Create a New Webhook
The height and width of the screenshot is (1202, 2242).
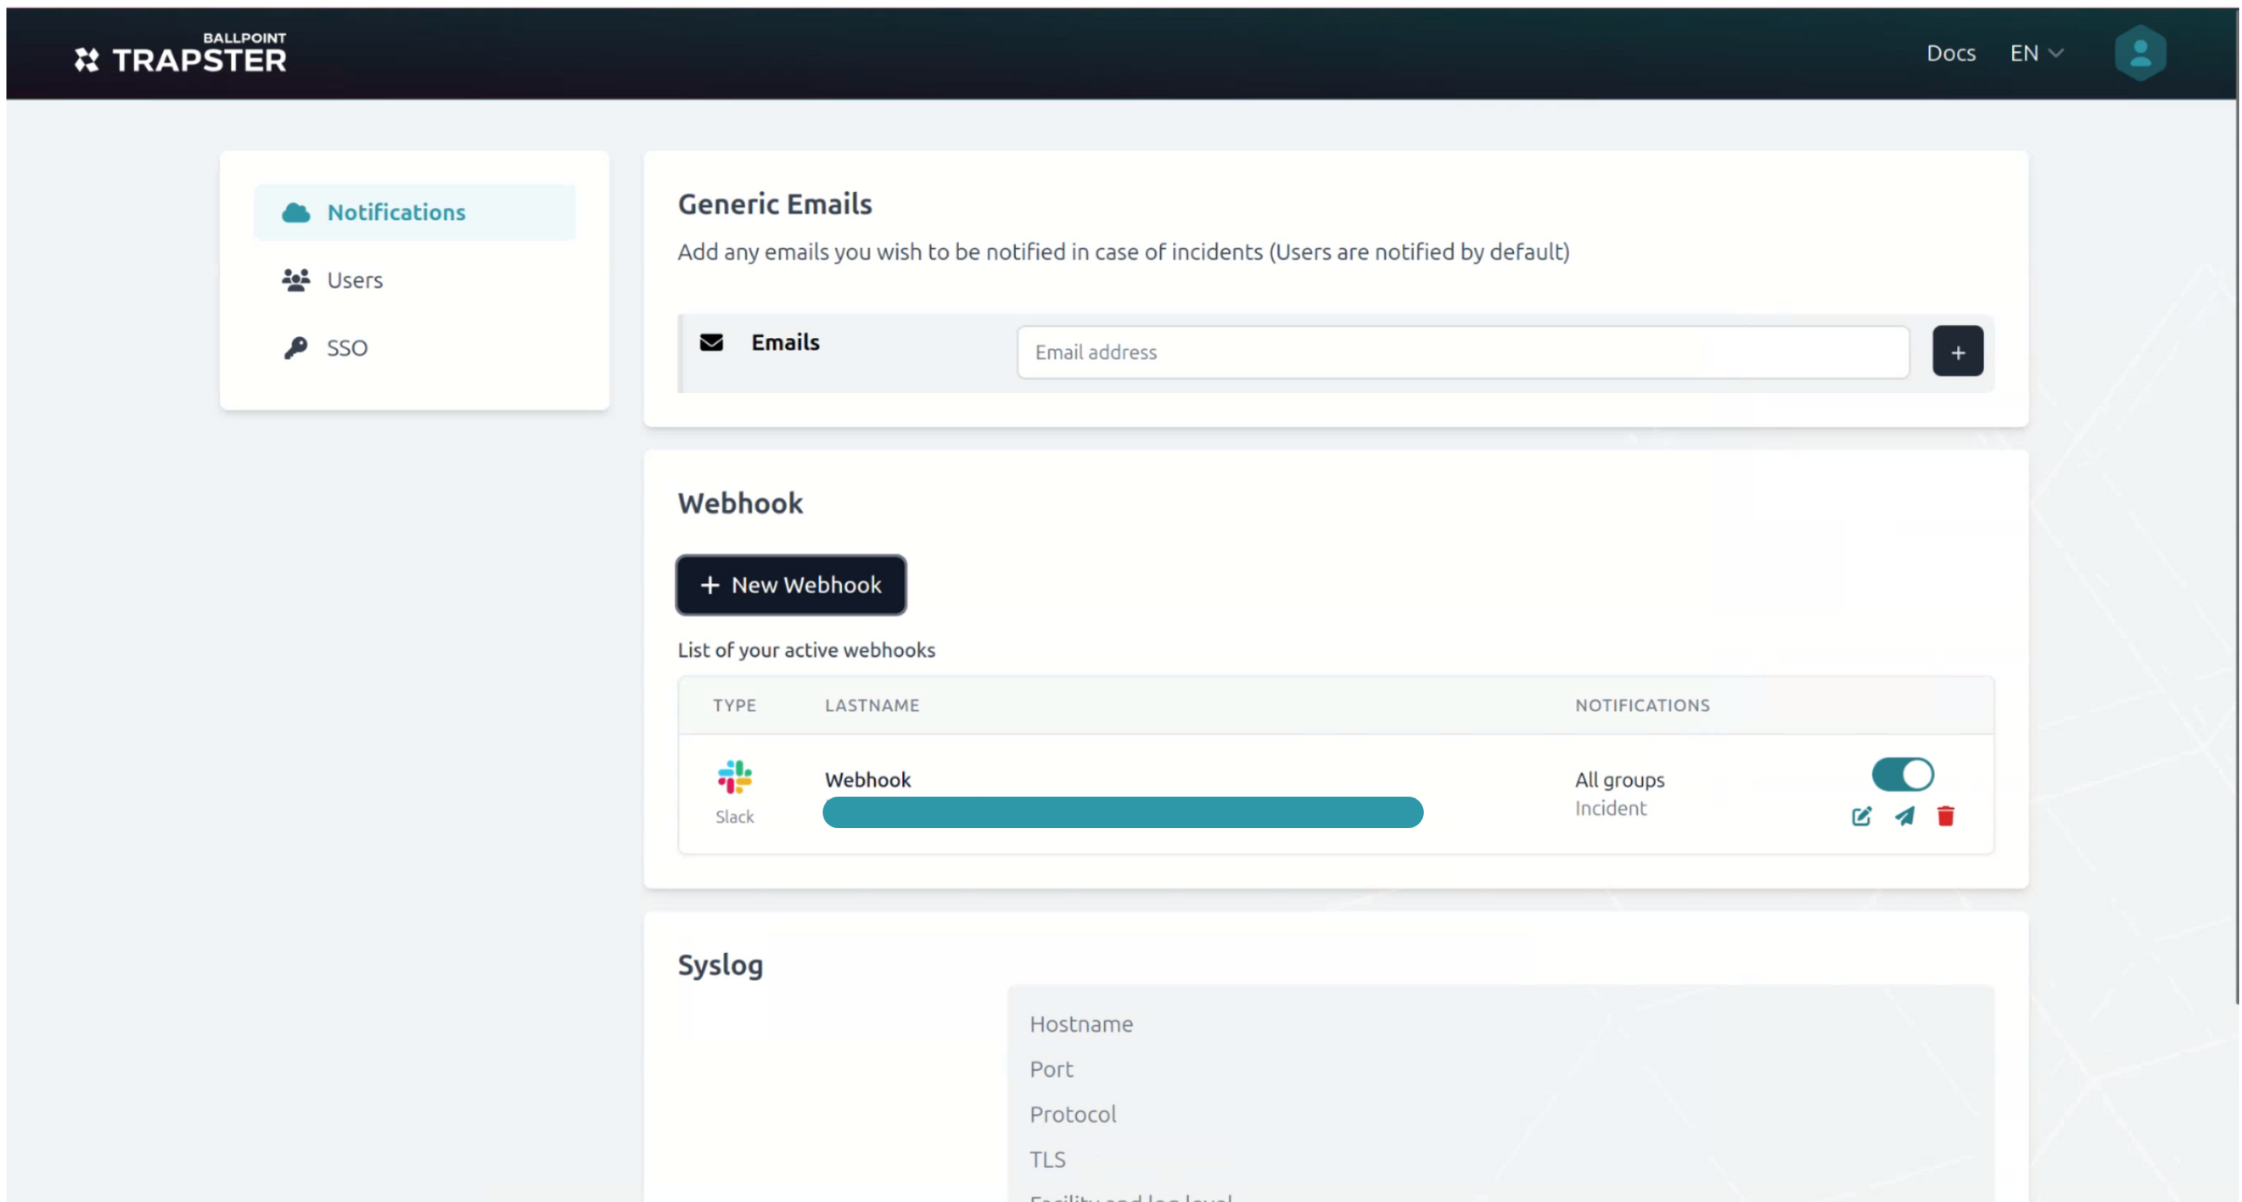click(790, 584)
